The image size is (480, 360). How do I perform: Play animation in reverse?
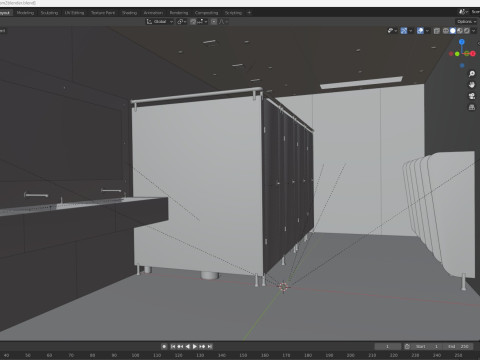pyautogui.click(x=188, y=347)
